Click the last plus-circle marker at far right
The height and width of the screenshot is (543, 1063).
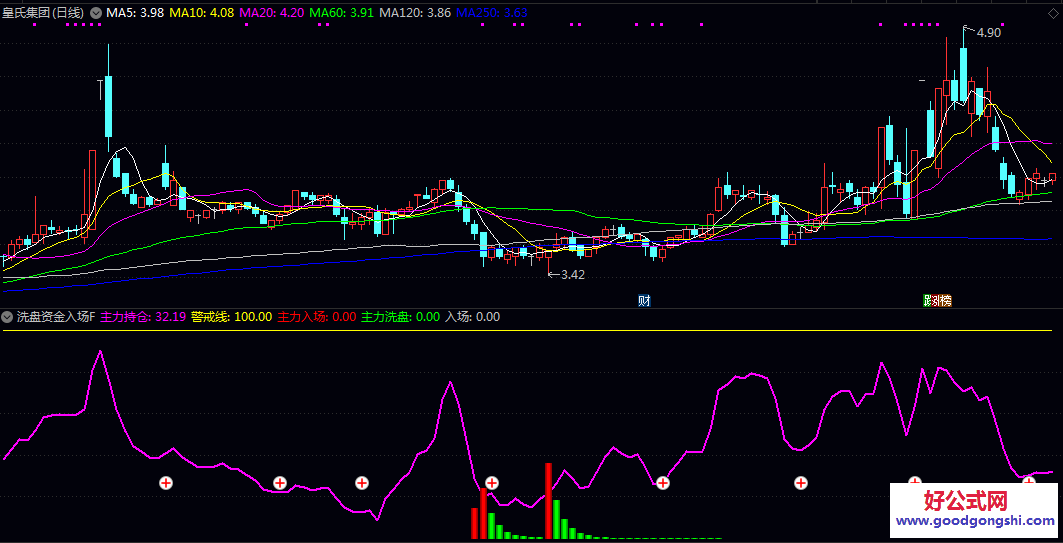(1029, 483)
